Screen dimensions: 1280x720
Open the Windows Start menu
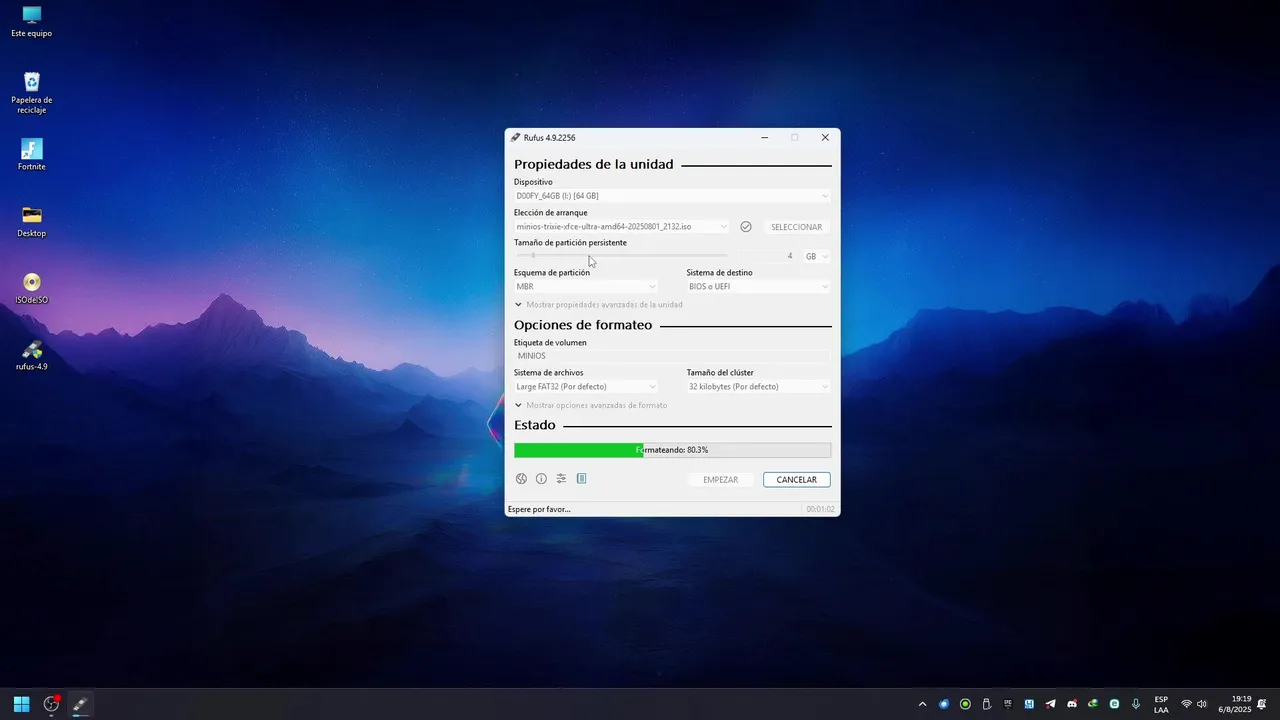[21, 704]
